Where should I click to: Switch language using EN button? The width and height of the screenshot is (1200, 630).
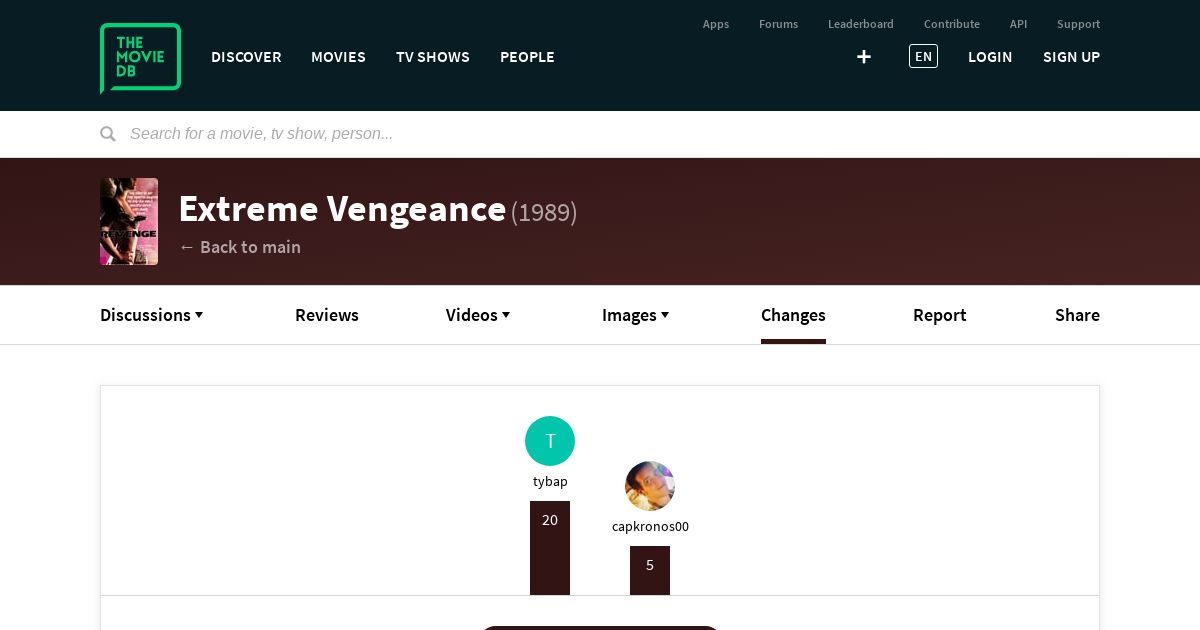(923, 57)
